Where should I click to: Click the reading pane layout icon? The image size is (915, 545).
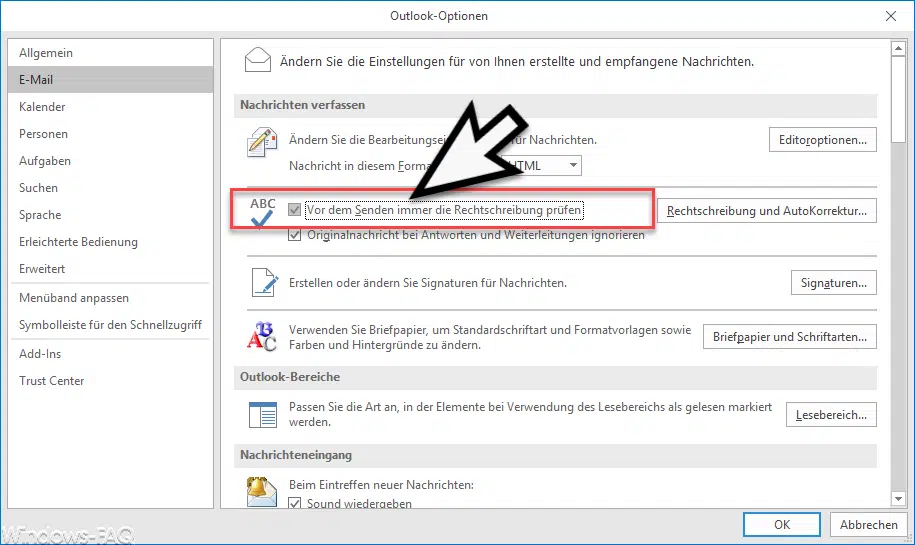[263, 414]
